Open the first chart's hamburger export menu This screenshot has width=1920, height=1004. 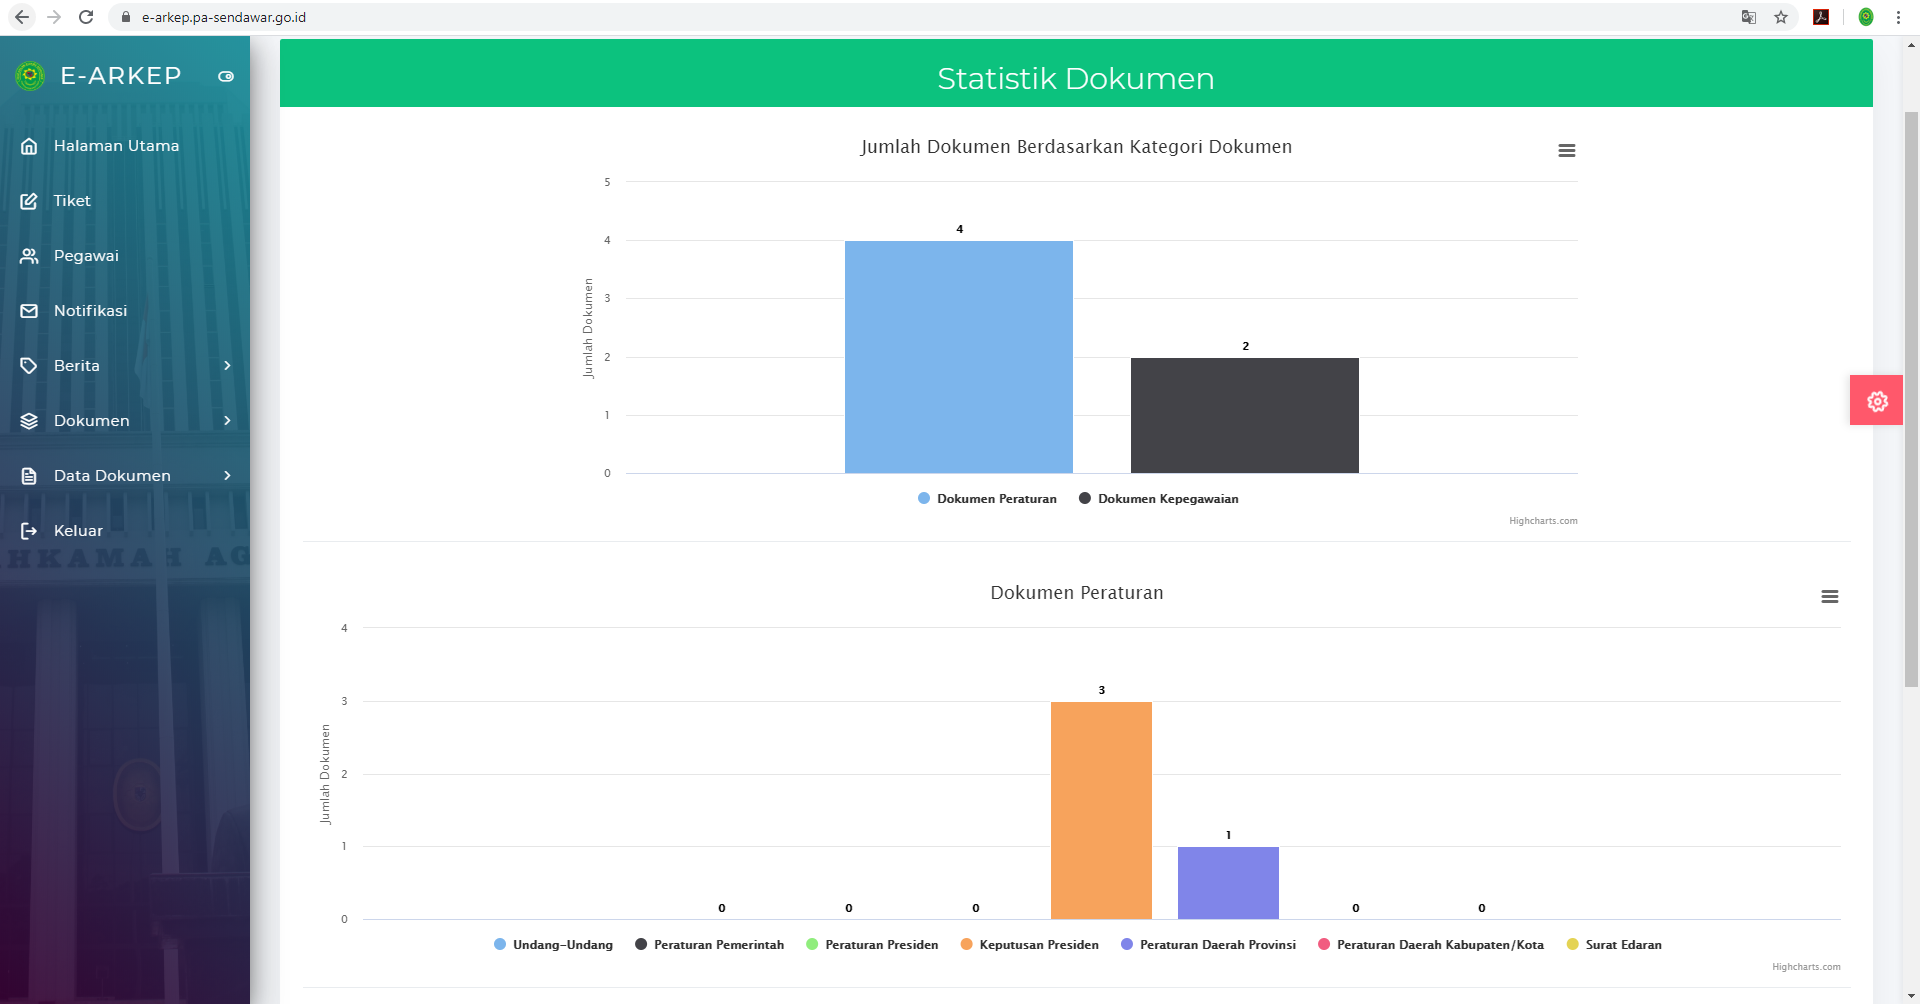(x=1566, y=150)
